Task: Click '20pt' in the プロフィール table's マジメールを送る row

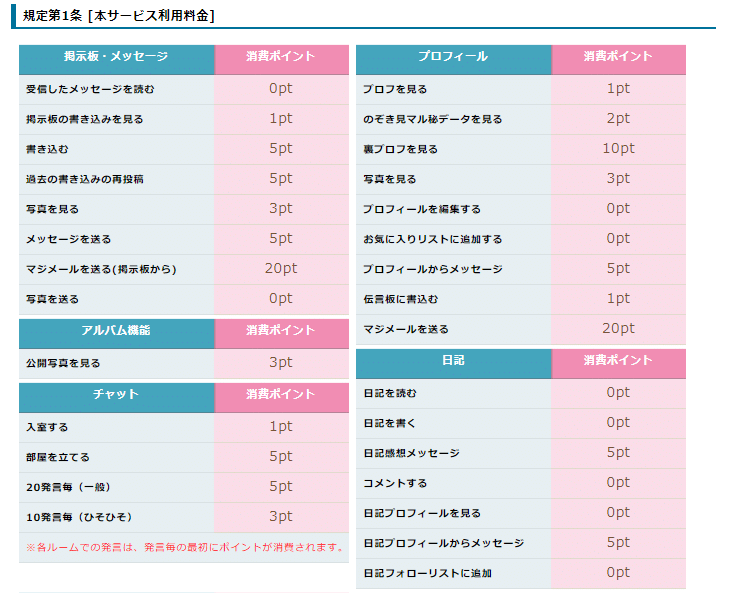Action: click(x=618, y=329)
